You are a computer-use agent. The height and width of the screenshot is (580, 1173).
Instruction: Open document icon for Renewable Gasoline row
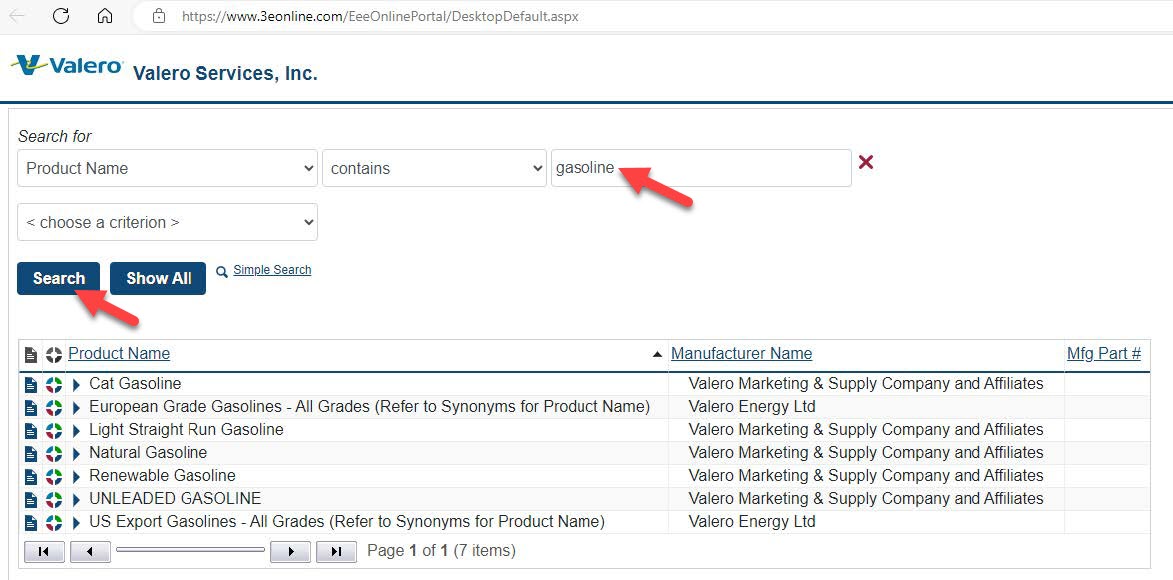[31, 477]
